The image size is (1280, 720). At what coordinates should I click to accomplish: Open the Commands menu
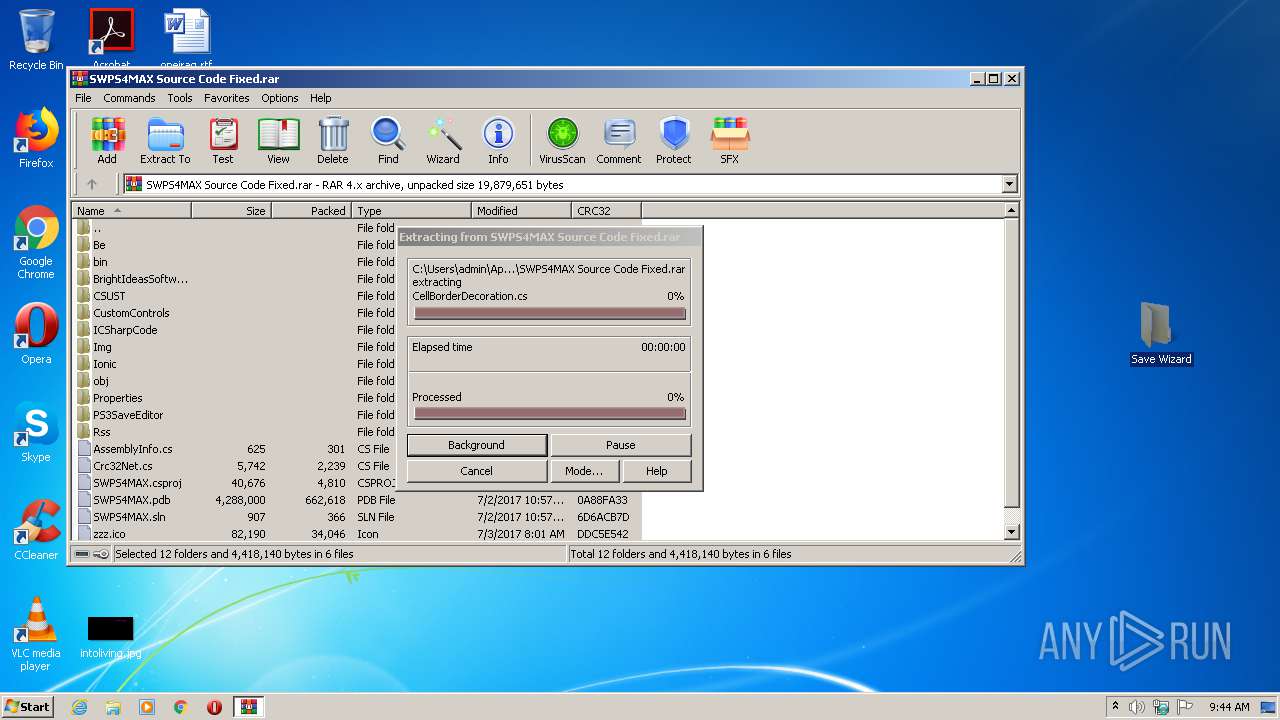(129, 98)
